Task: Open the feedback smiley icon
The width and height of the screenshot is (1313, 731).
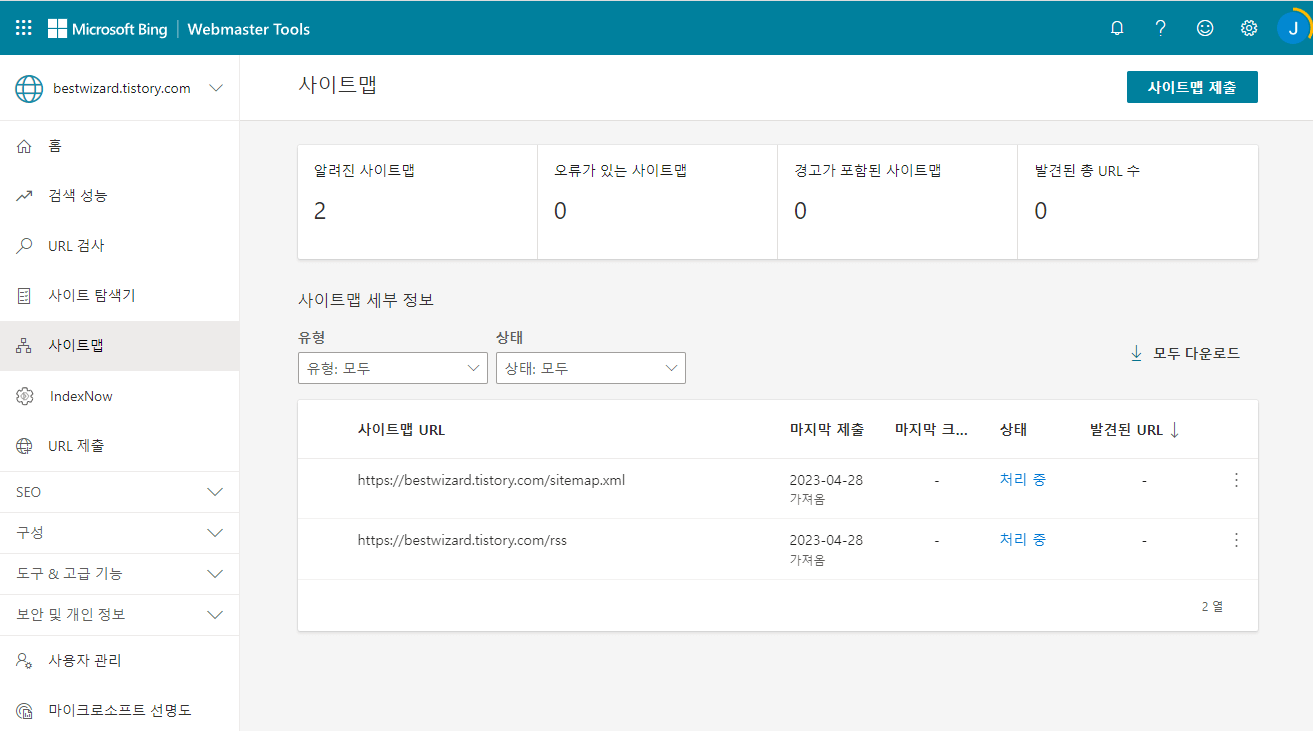Action: pyautogui.click(x=1204, y=28)
